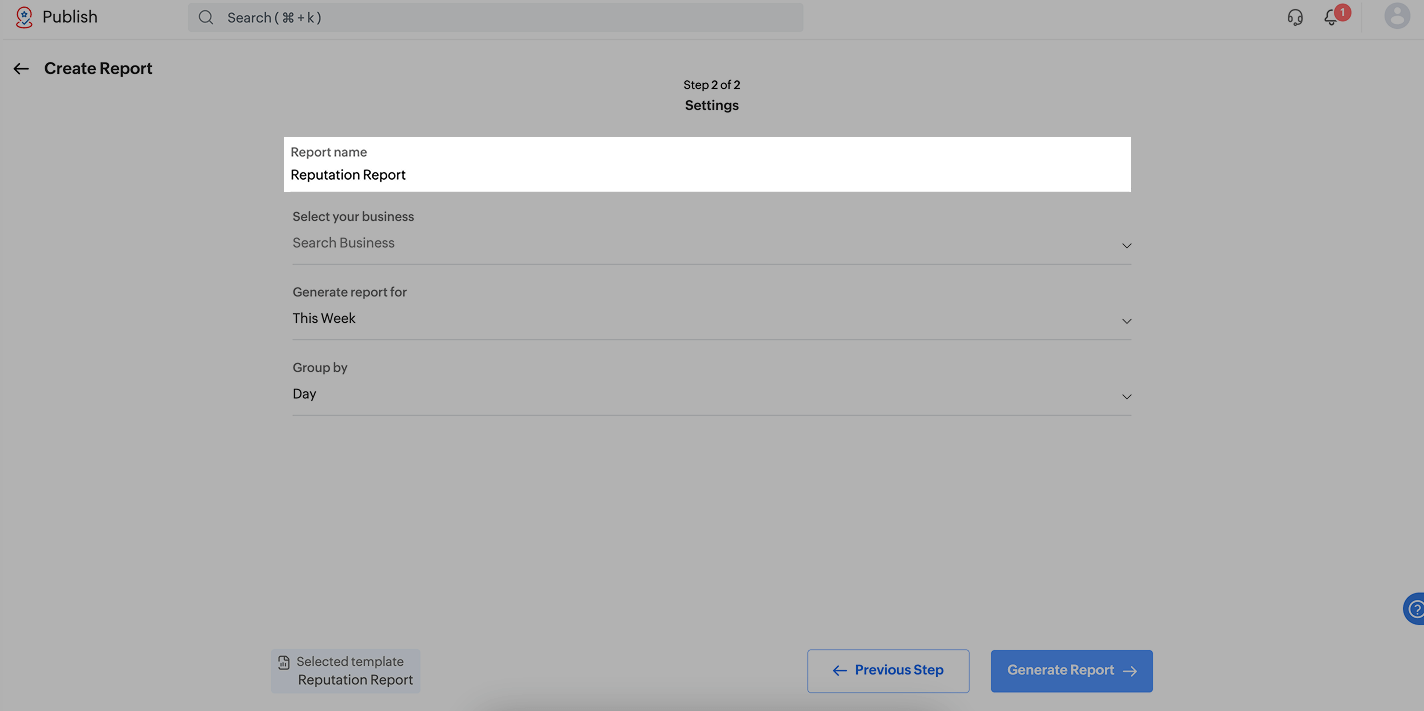The width and height of the screenshot is (1424, 711).
Task: Open notifications bell icon
Action: tap(1331, 17)
